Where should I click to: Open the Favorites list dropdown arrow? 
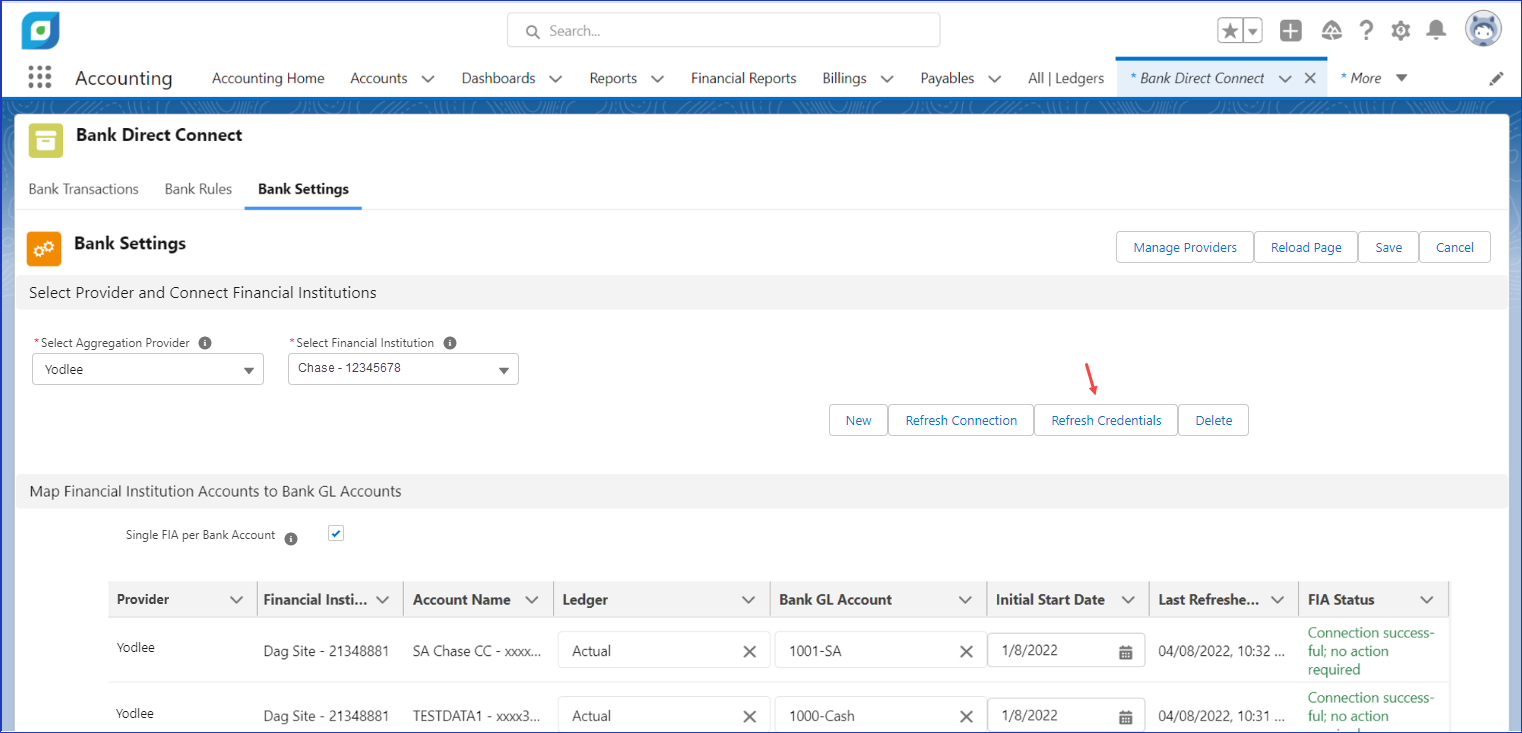pyautogui.click(x=1253, y=31)
